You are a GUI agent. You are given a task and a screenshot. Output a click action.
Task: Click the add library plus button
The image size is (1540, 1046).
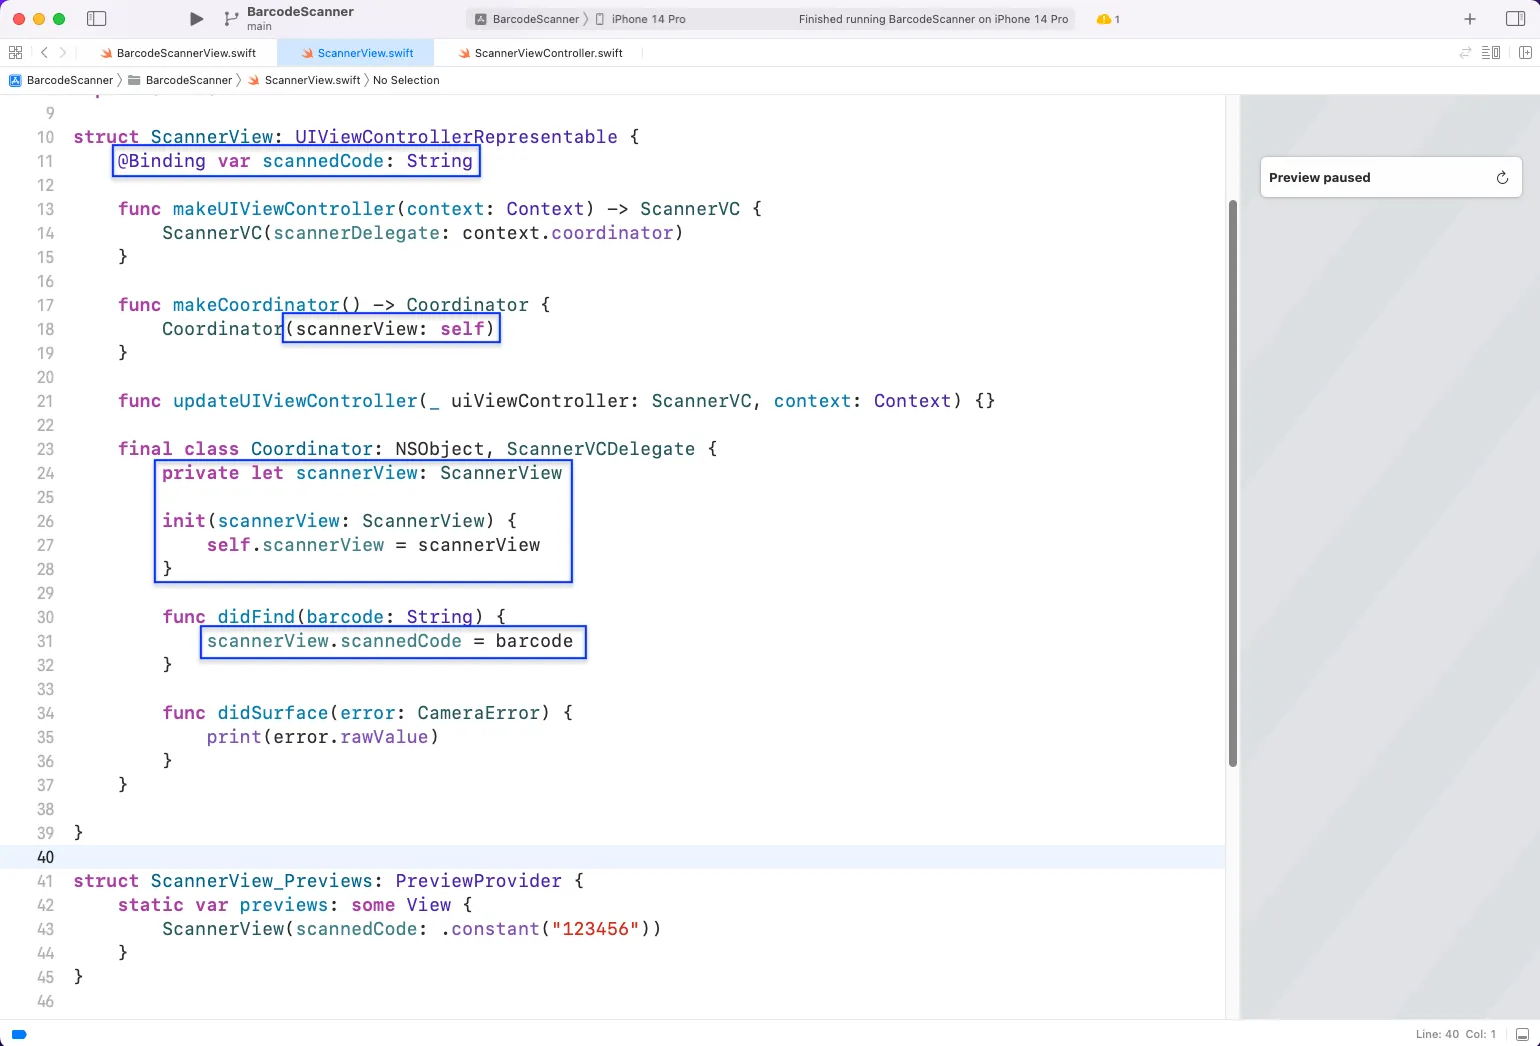pos(1470,19)
